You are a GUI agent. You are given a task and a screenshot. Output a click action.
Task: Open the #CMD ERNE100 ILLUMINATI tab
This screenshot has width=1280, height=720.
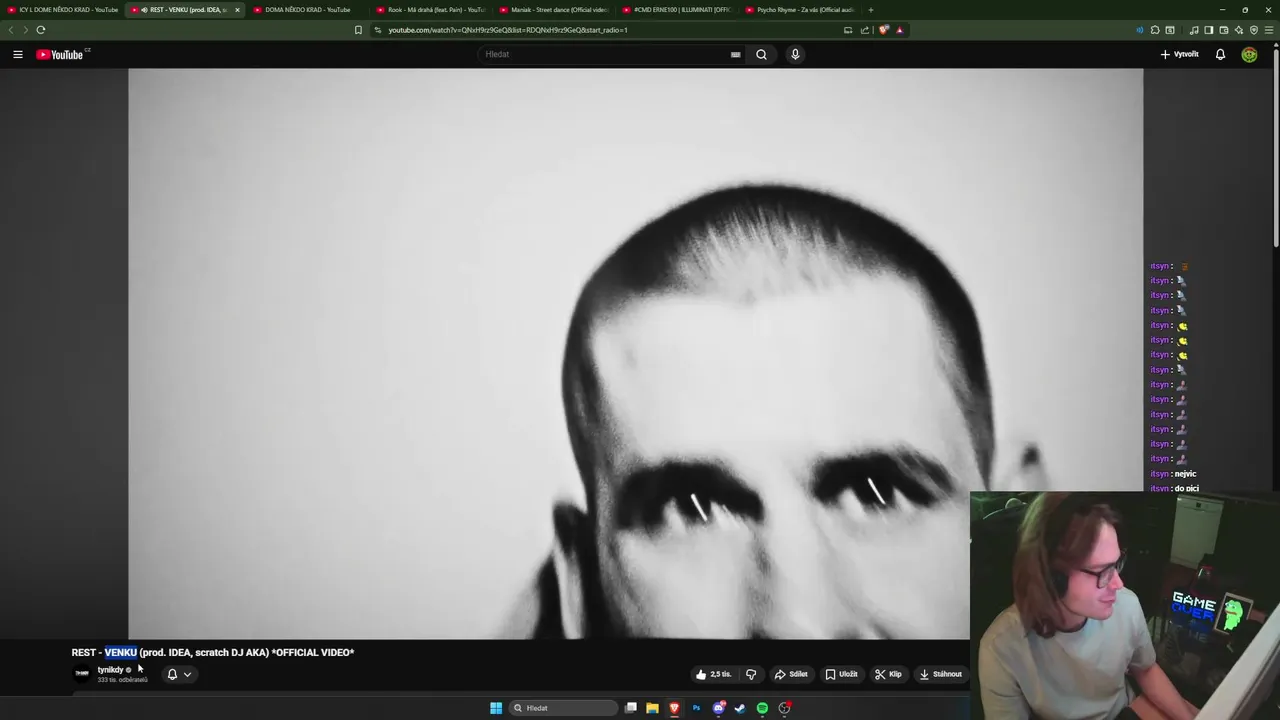click(678, 10)
